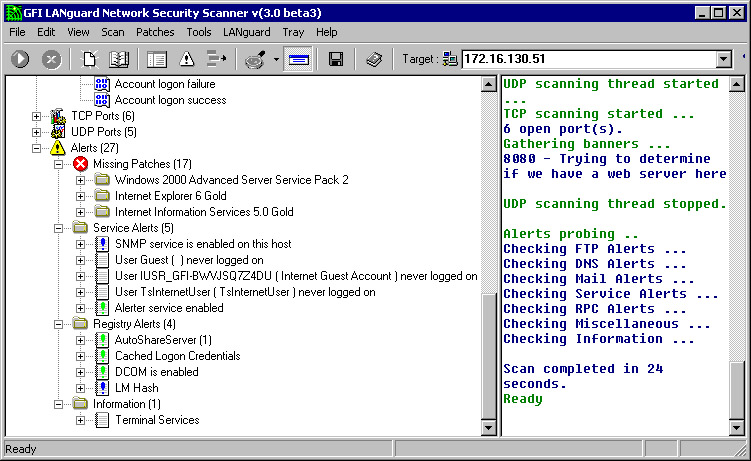Viewport: 751px width, 461px height.
Task: Click the yellow warning icon beside Alerts (27)
Action: point(58,148)
